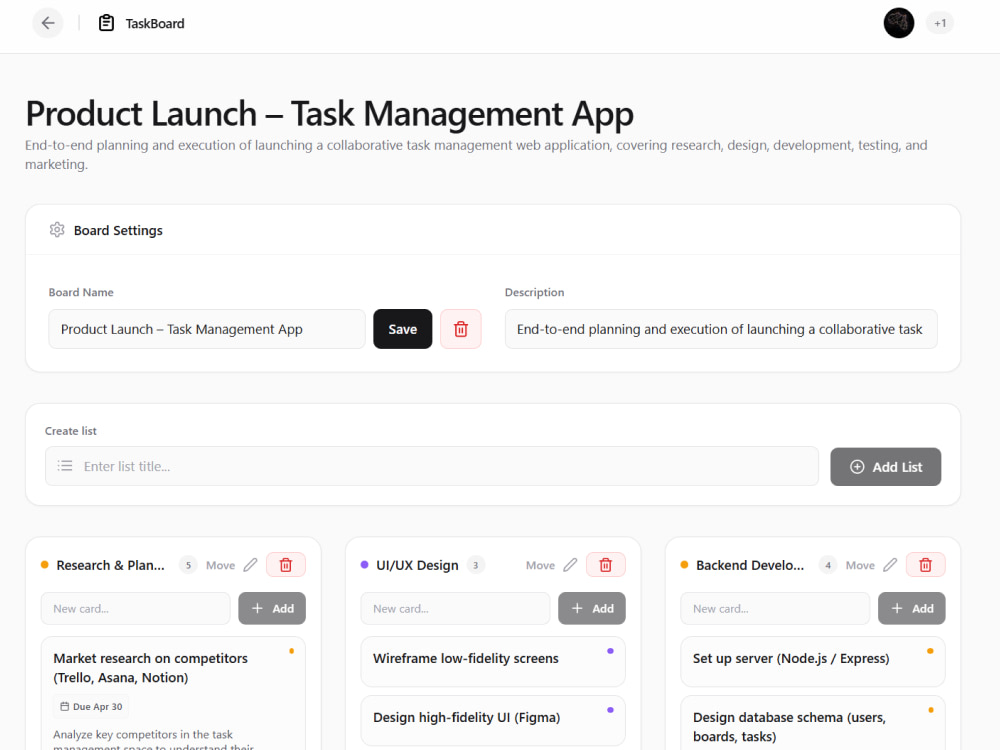This screenshot has height=750, width=1000.
Task: Click the TaskBoard header title text
Action: [x=155, y=24]
